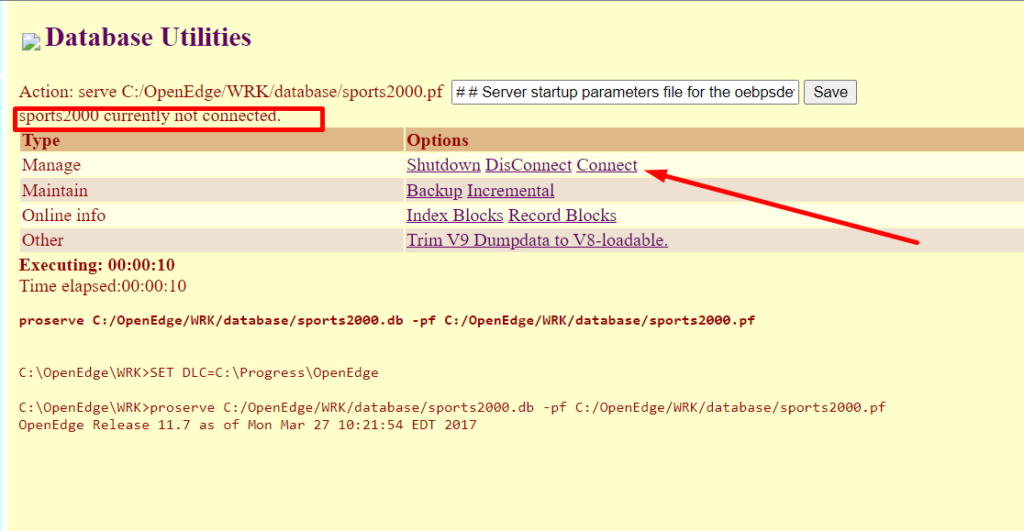Open the Shutdown link
This screenshot has width=1024, height=531.
tap(443, 165)
